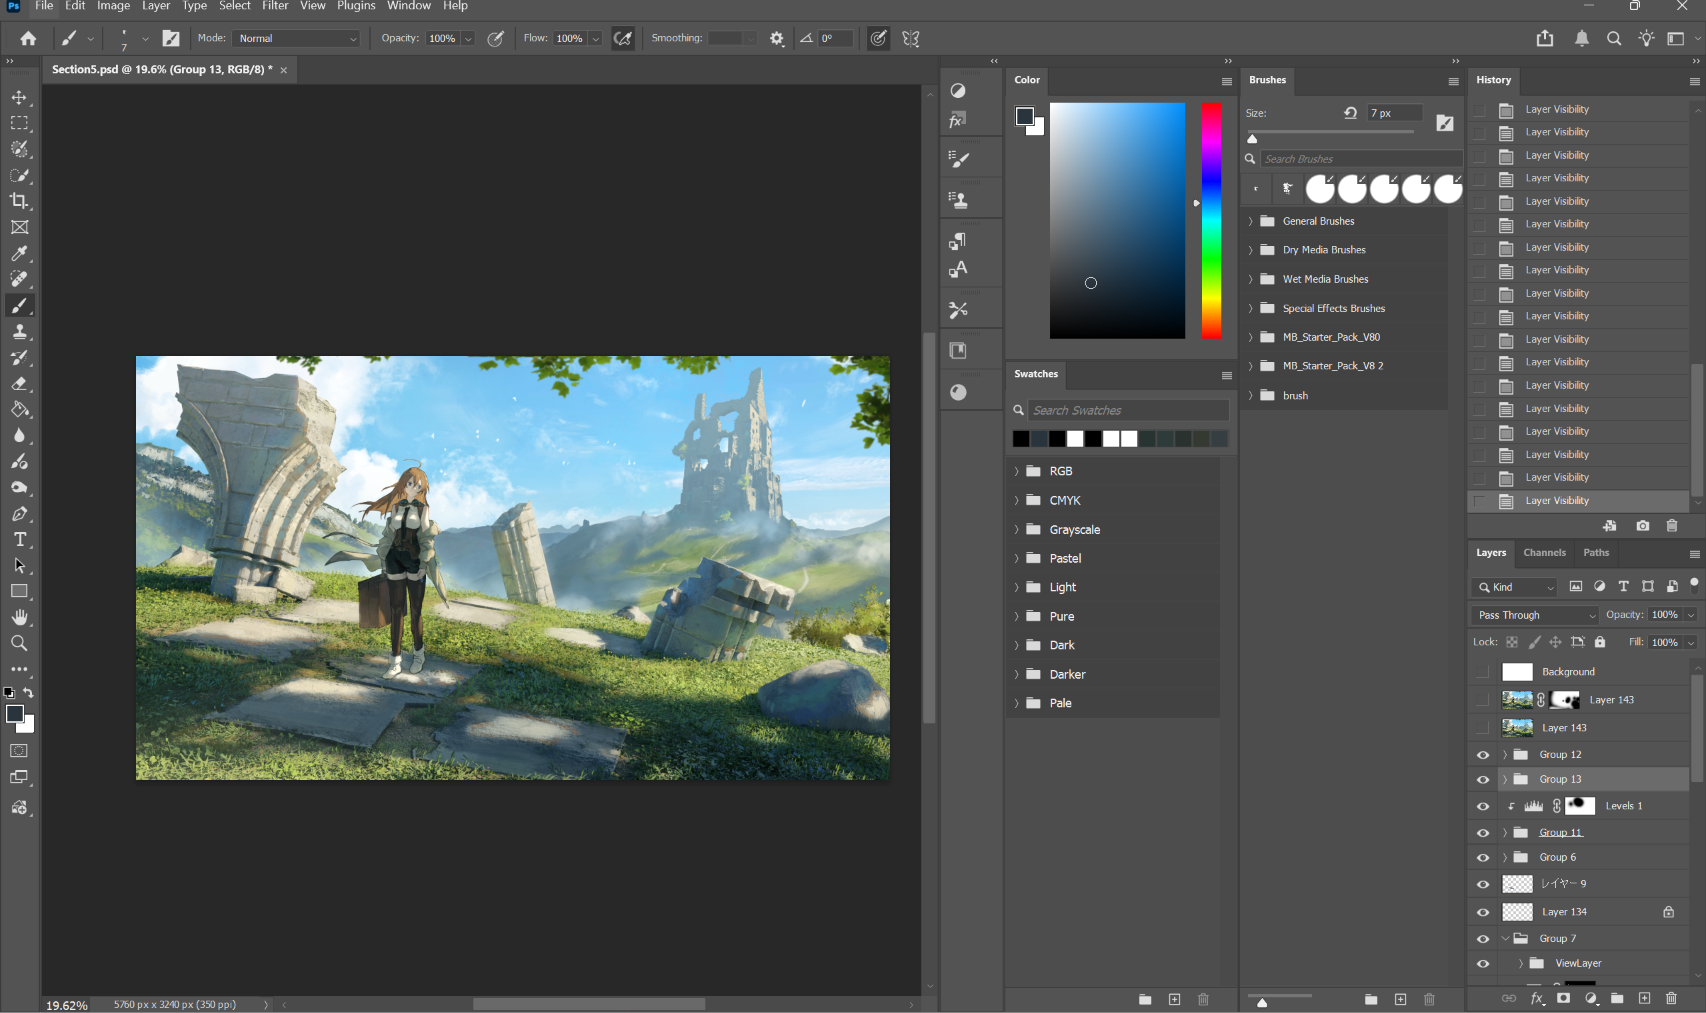Switch to the Channels tab
Image resolution: width=1706 pixels, height=1013 pixels.
coord(1544,553)
